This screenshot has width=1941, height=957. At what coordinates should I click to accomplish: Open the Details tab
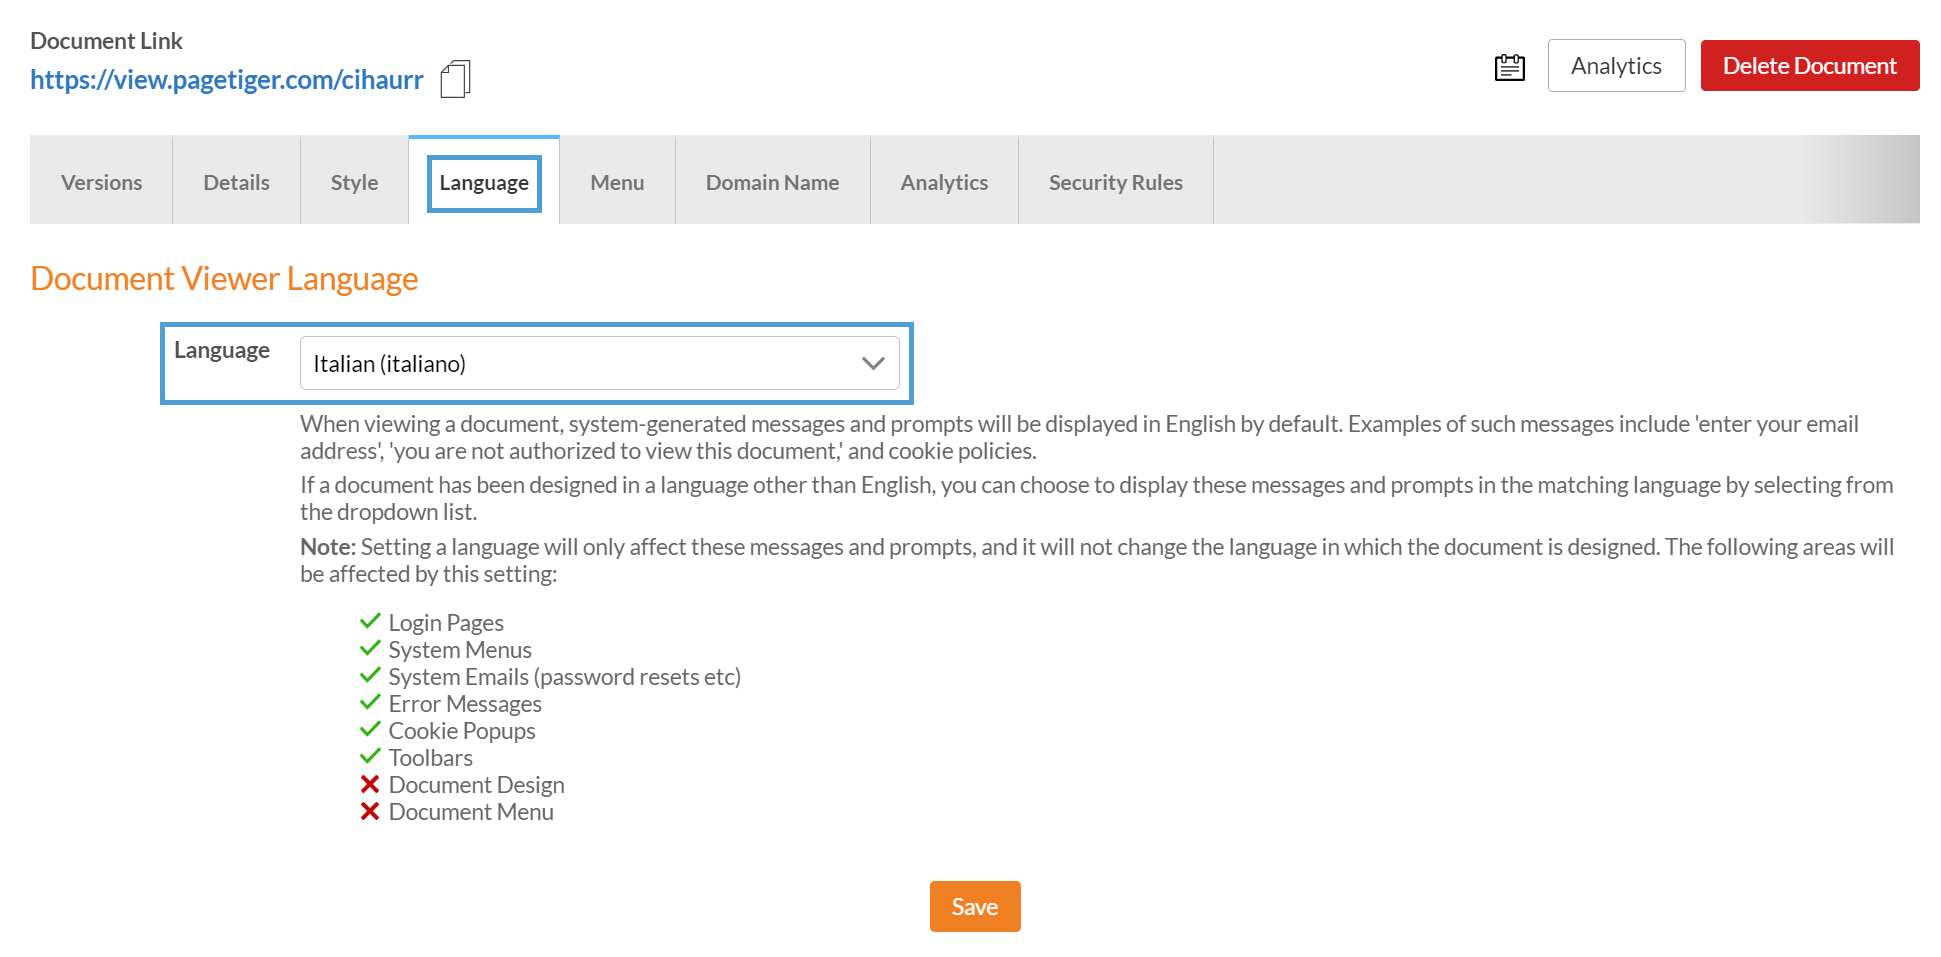(236, 182)
